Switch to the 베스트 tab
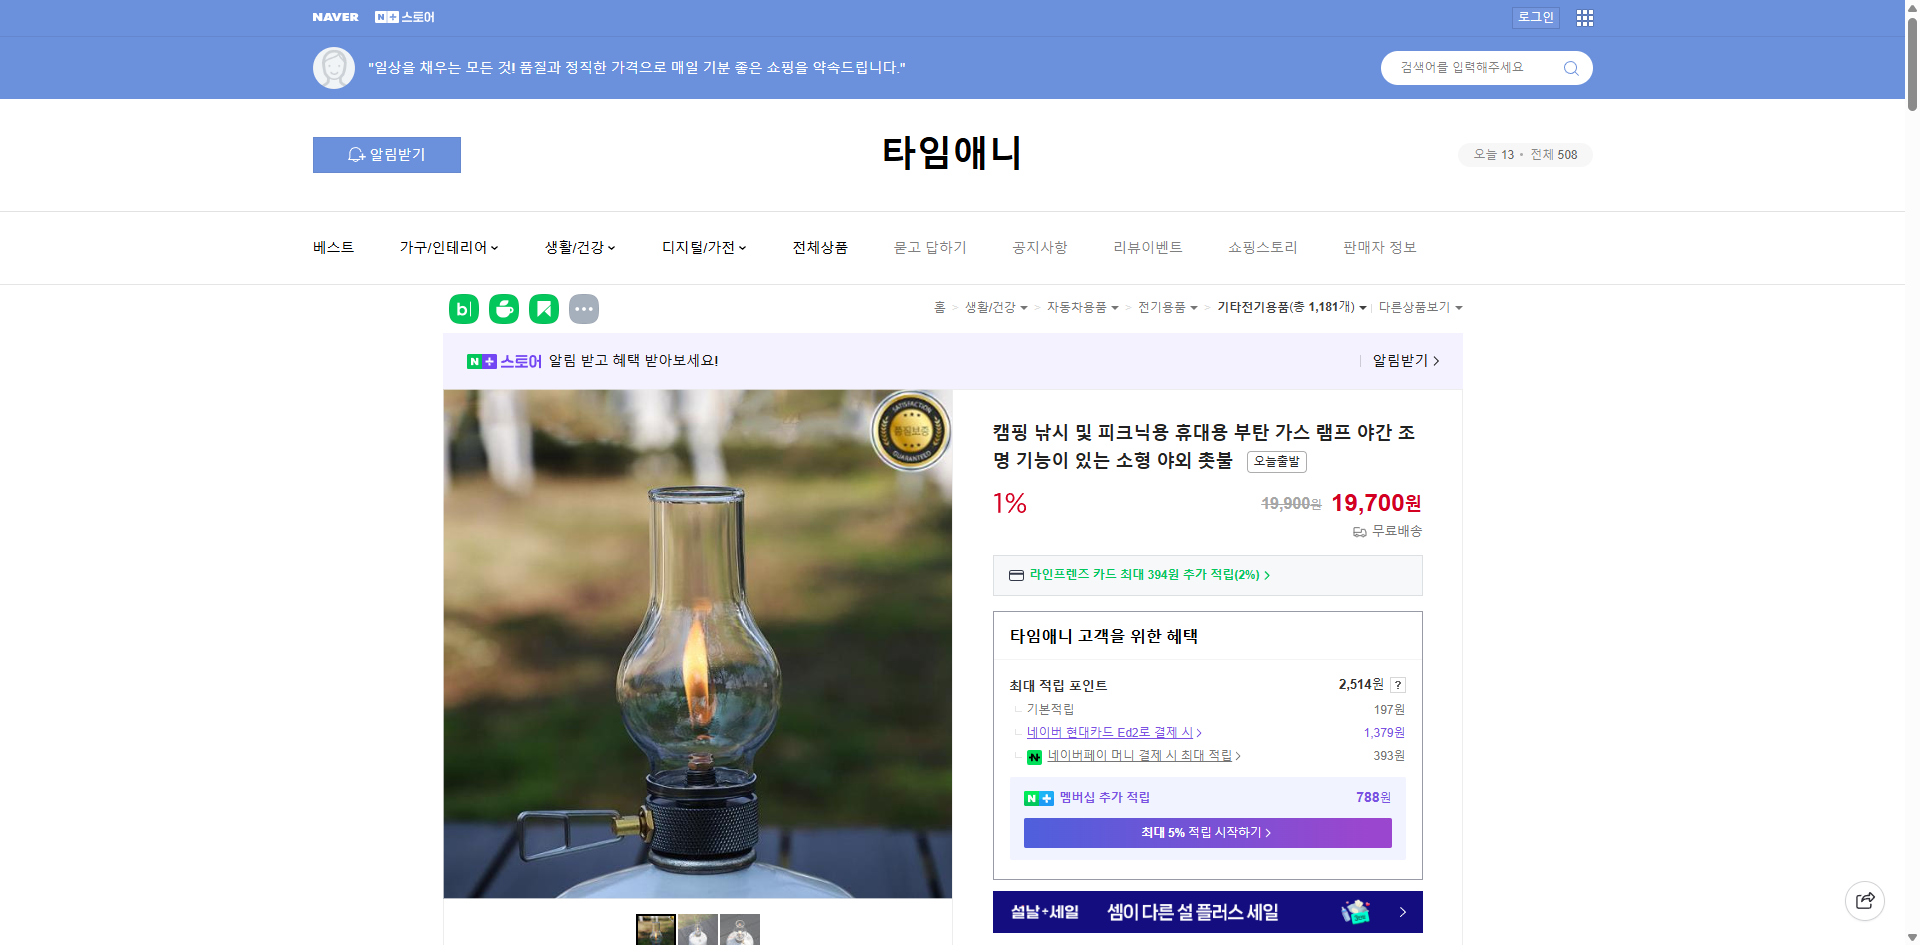The image size is (1920, 945). tap(331, 247)
